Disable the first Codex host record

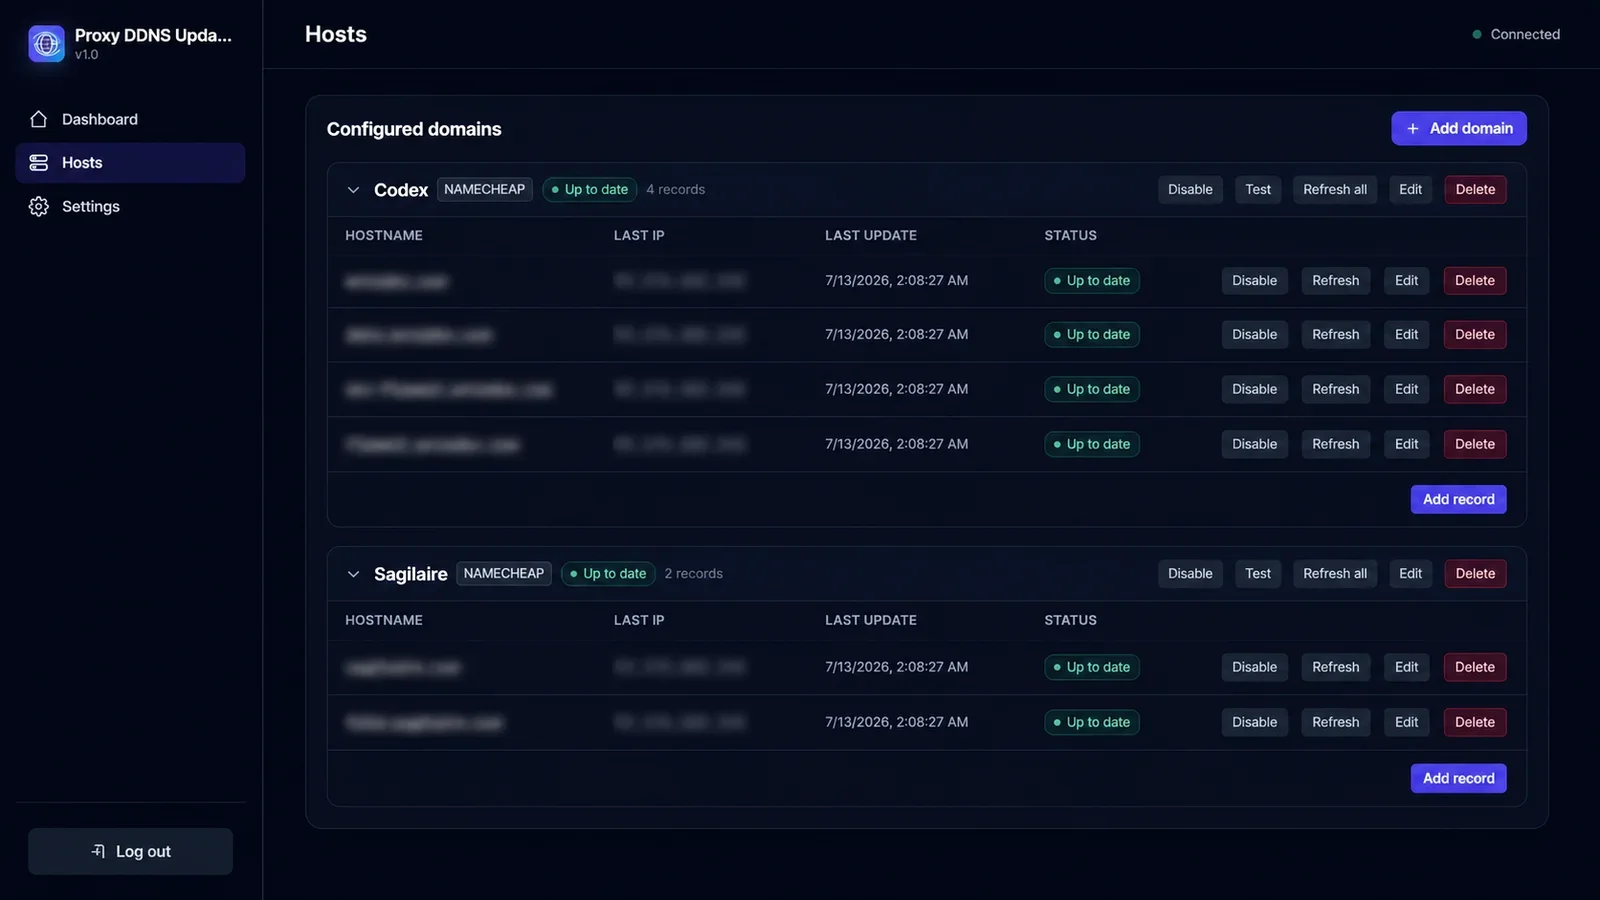[x=1254, y=281]
